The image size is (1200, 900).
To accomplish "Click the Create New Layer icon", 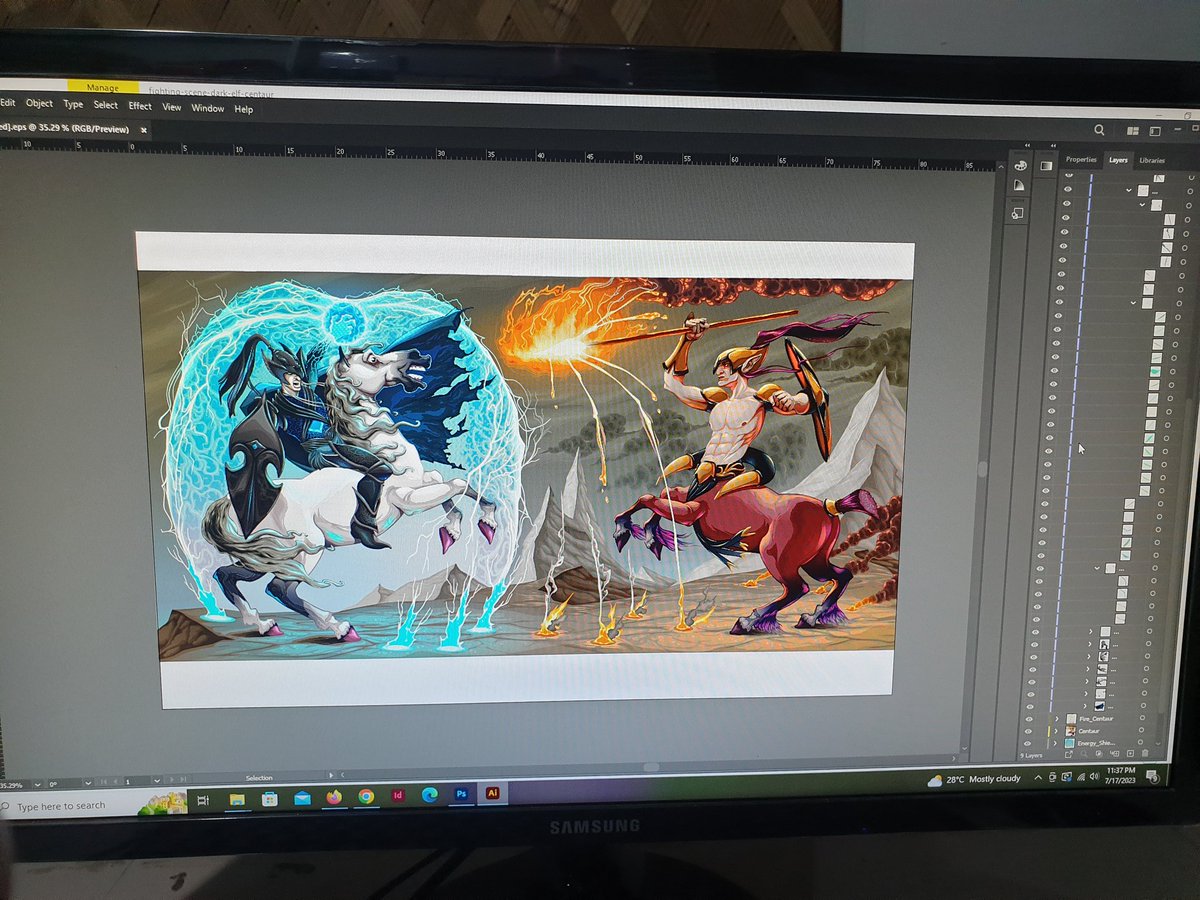I will point(1130,754).
